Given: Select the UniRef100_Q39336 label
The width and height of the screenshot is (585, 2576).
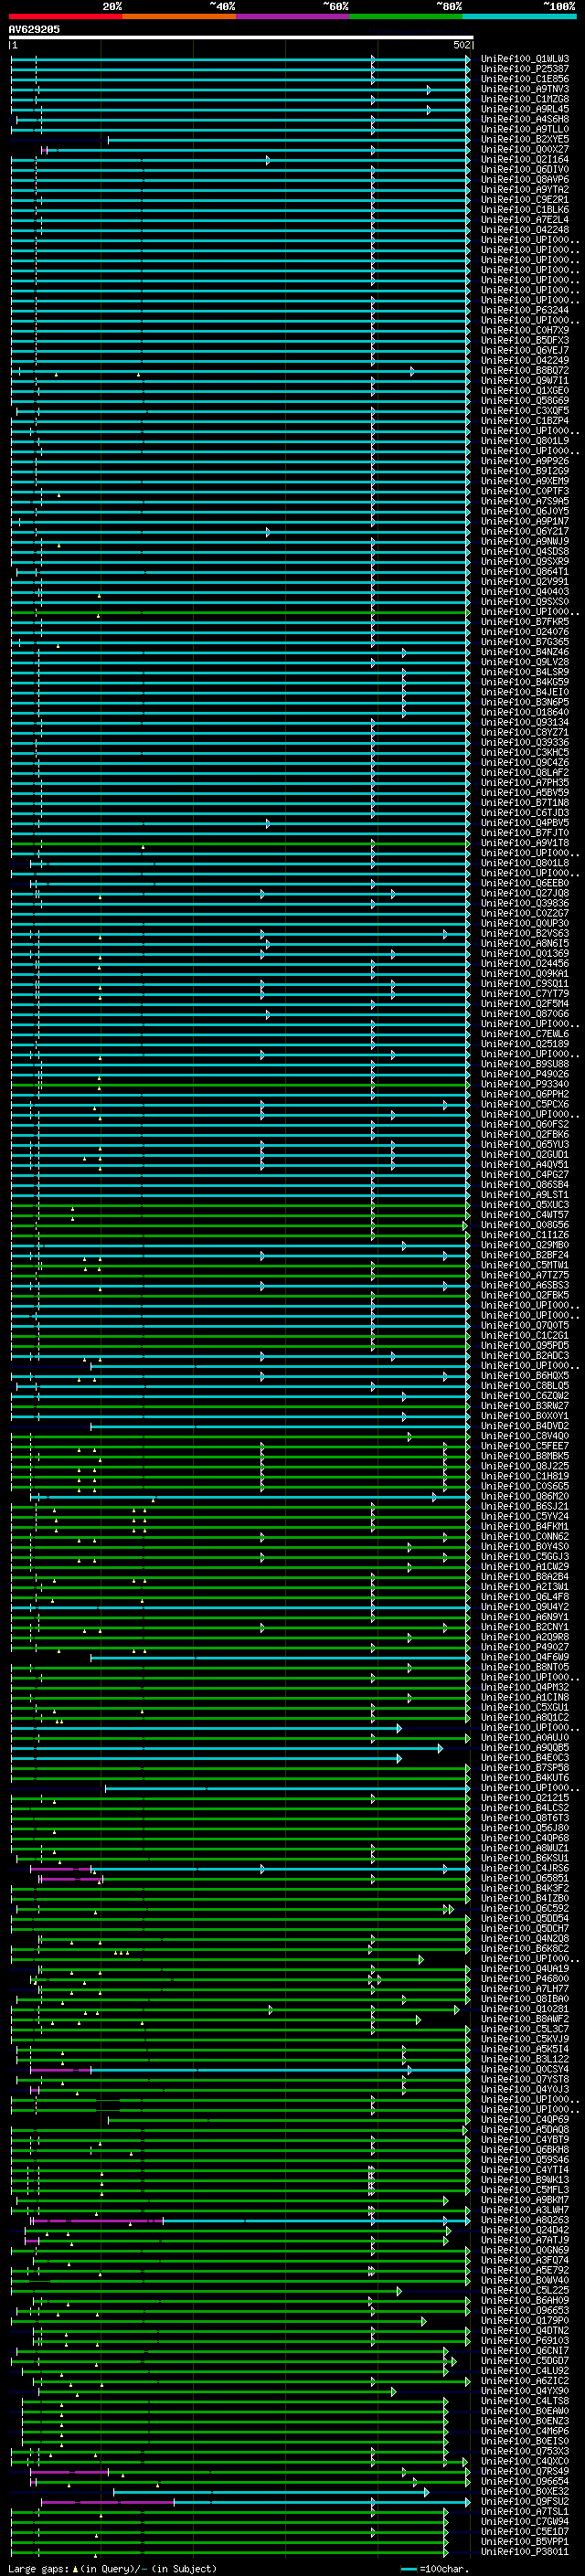Looking at the screenshot, I should (x=525, y=742).
